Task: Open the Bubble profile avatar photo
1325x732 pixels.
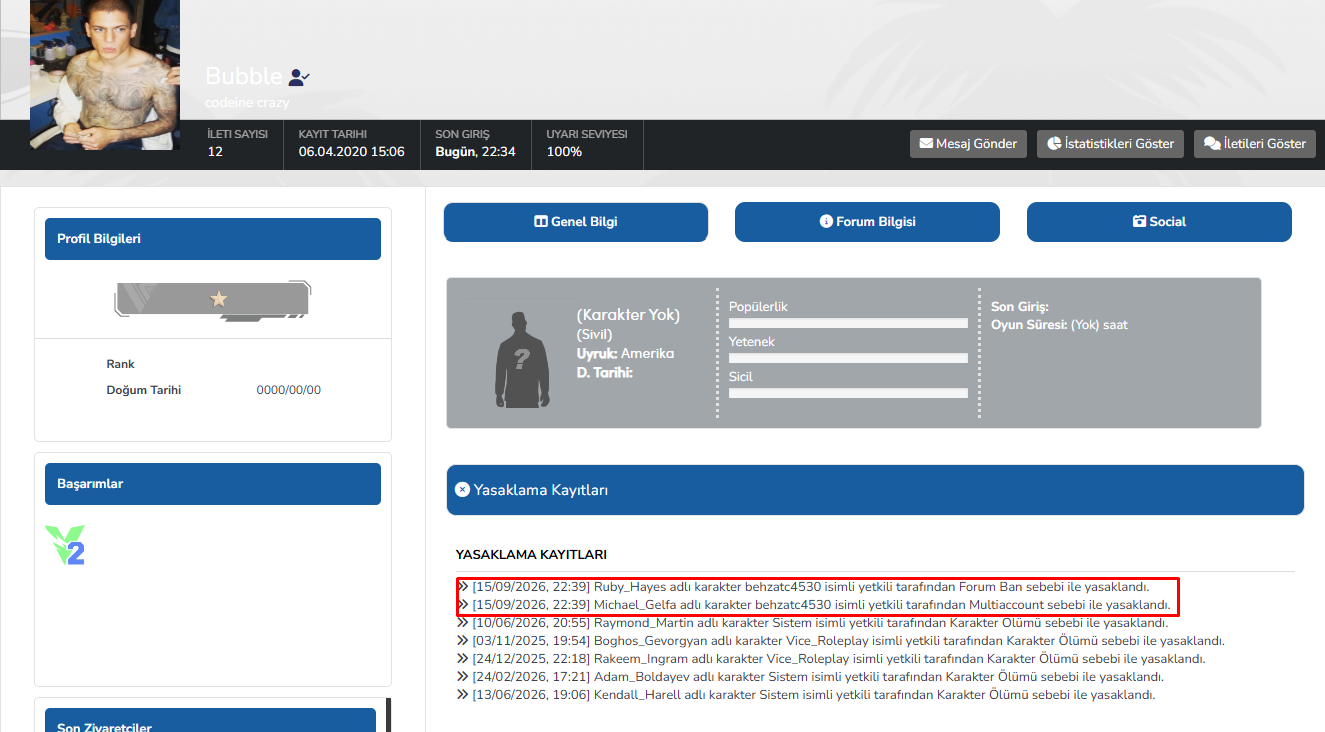Action: [x=105, y=73]
